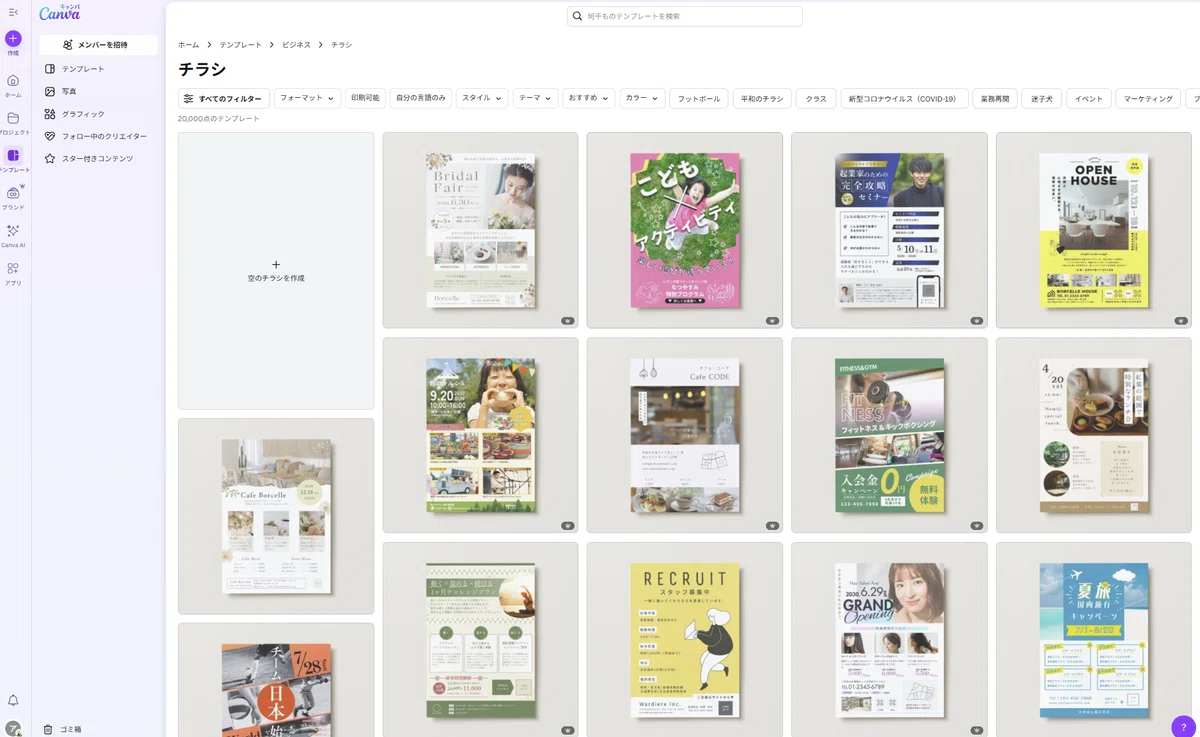Viewport: 1200px width, 737px height.
Task: Open the Cafe Borcelle flyer template
Action: [x=276, y=516]
